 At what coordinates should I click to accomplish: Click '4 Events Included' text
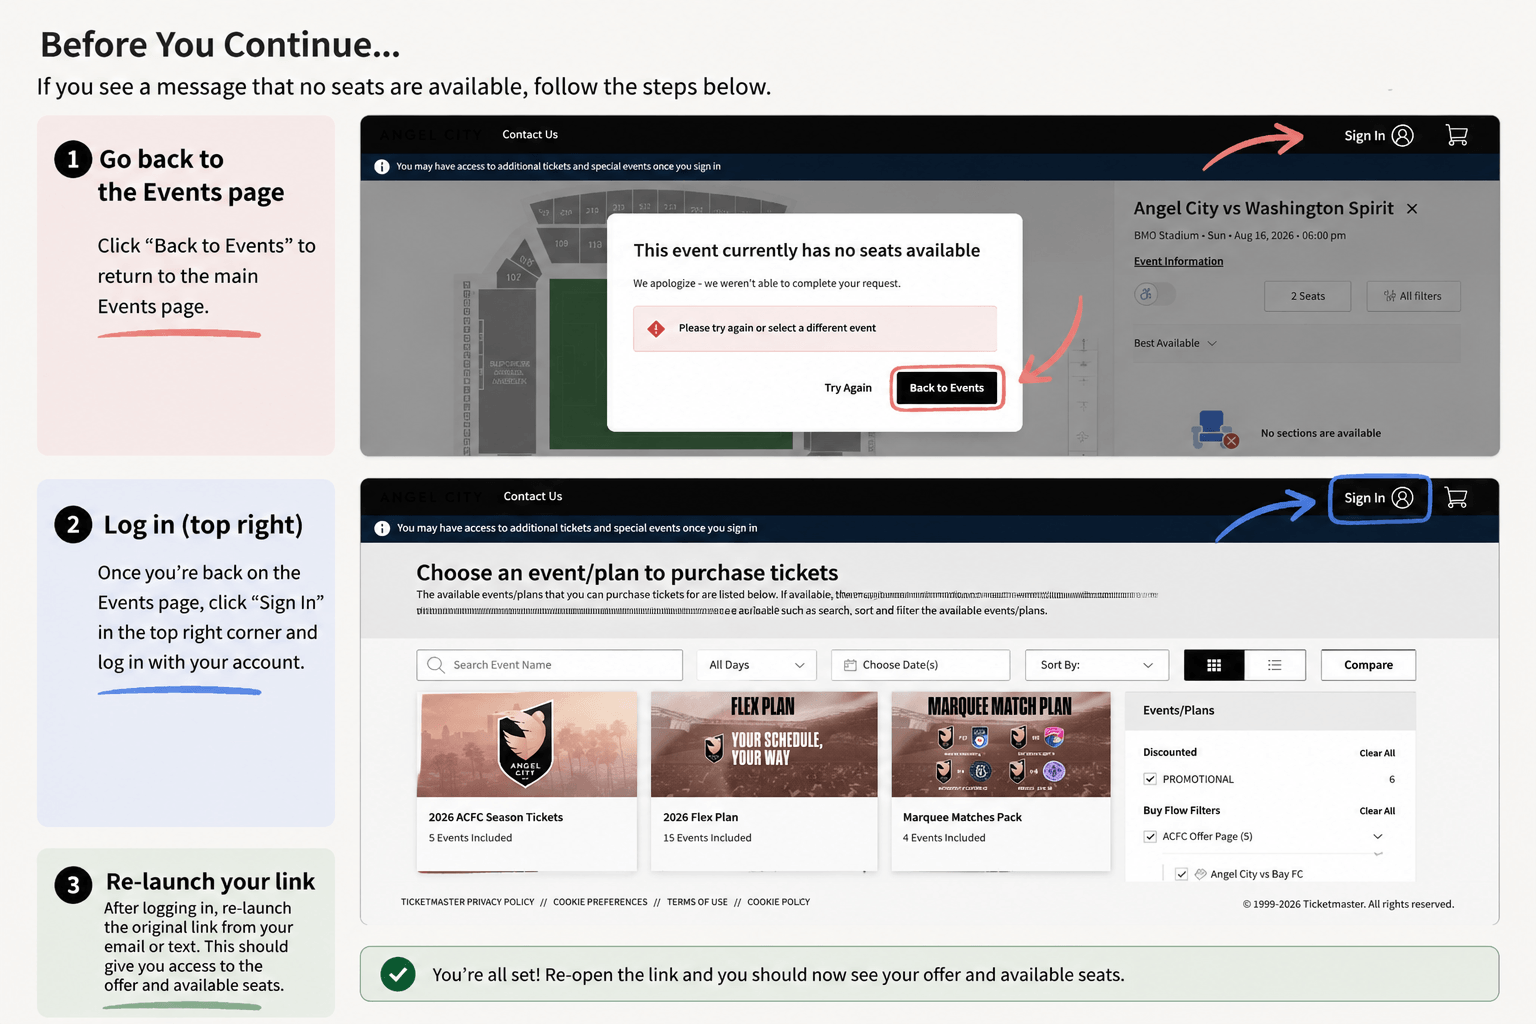tap(944, 838)
